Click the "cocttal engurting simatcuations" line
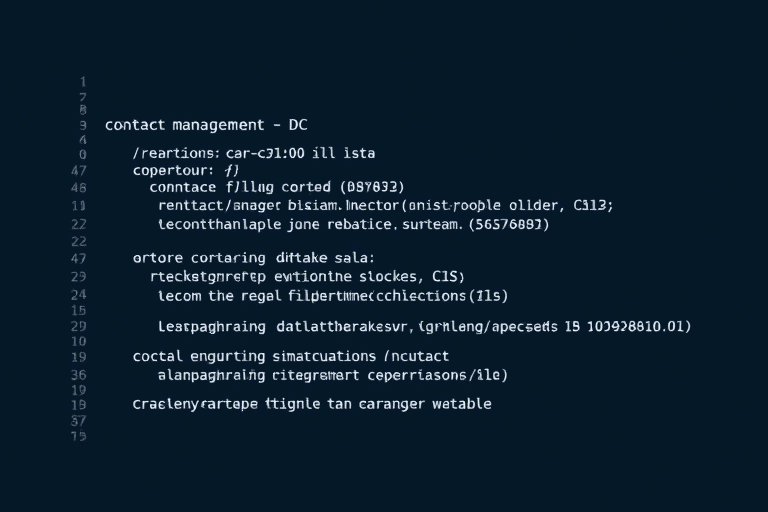 tap(291, 356)
